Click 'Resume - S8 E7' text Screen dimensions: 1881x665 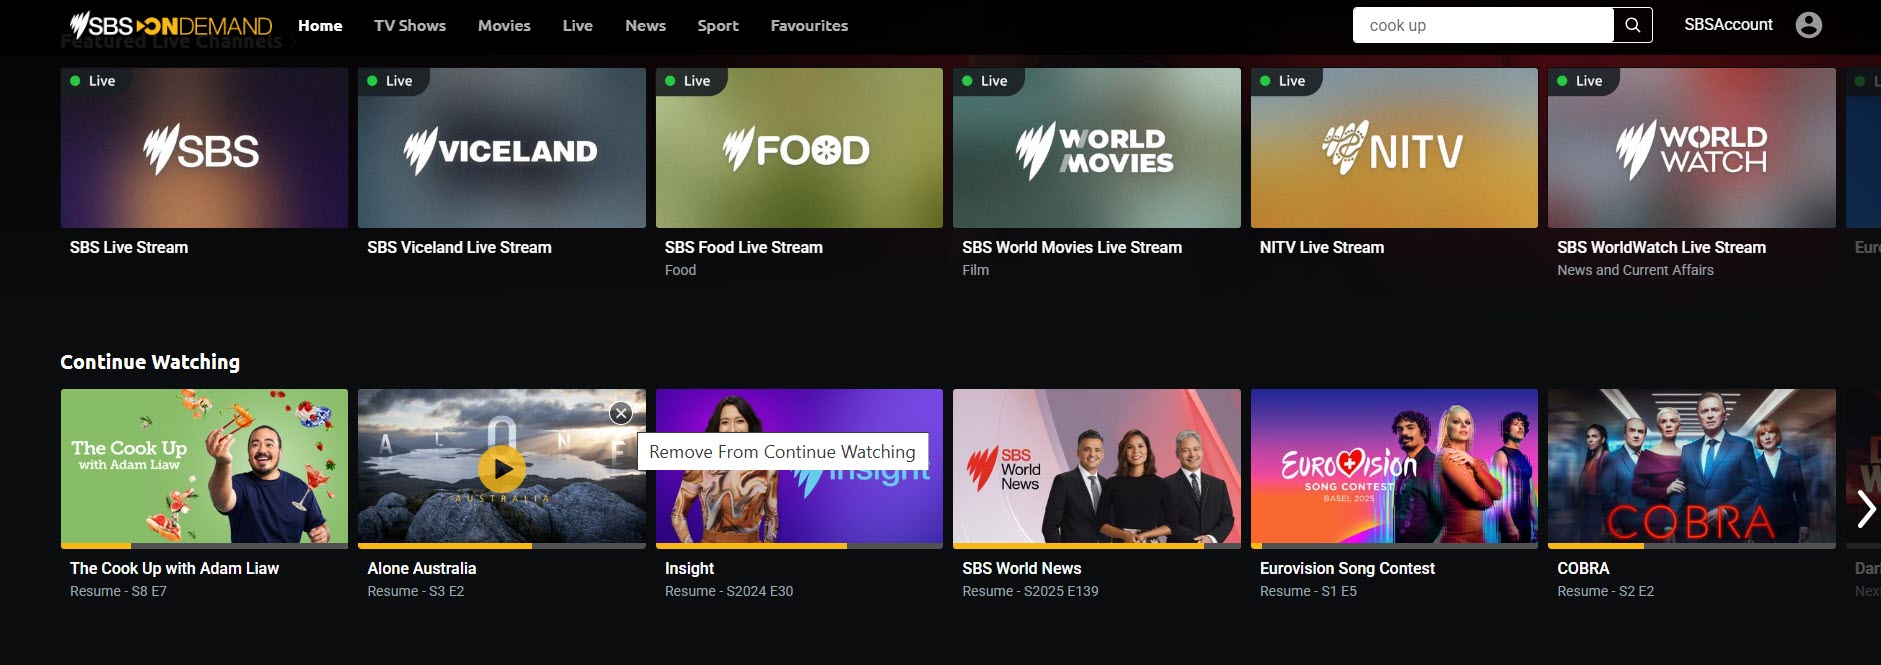point(118,591)
